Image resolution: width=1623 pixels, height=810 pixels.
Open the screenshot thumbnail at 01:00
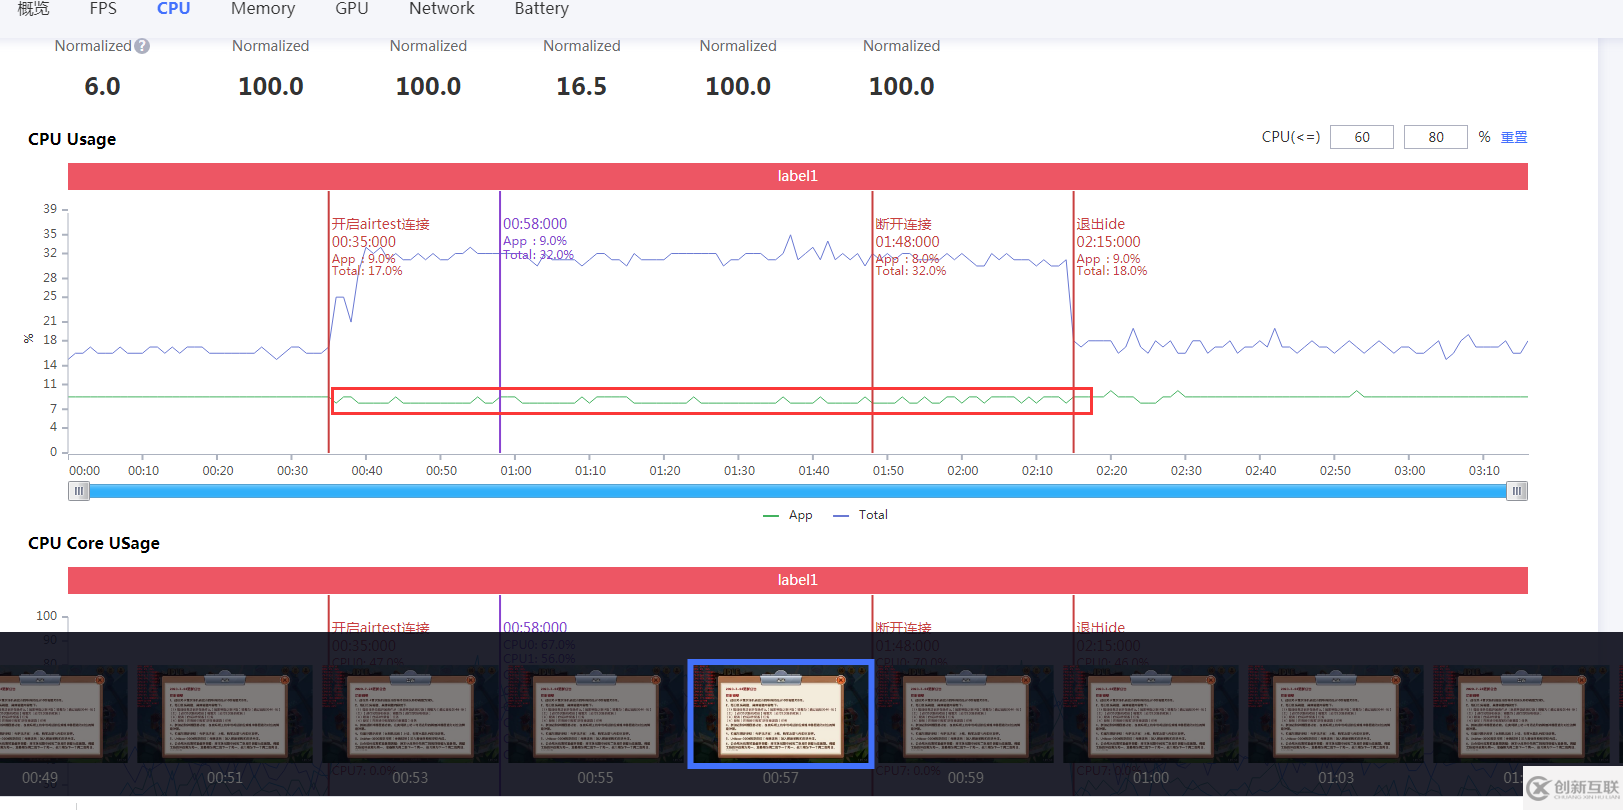pyautogui.click(x=1151, y=715)
